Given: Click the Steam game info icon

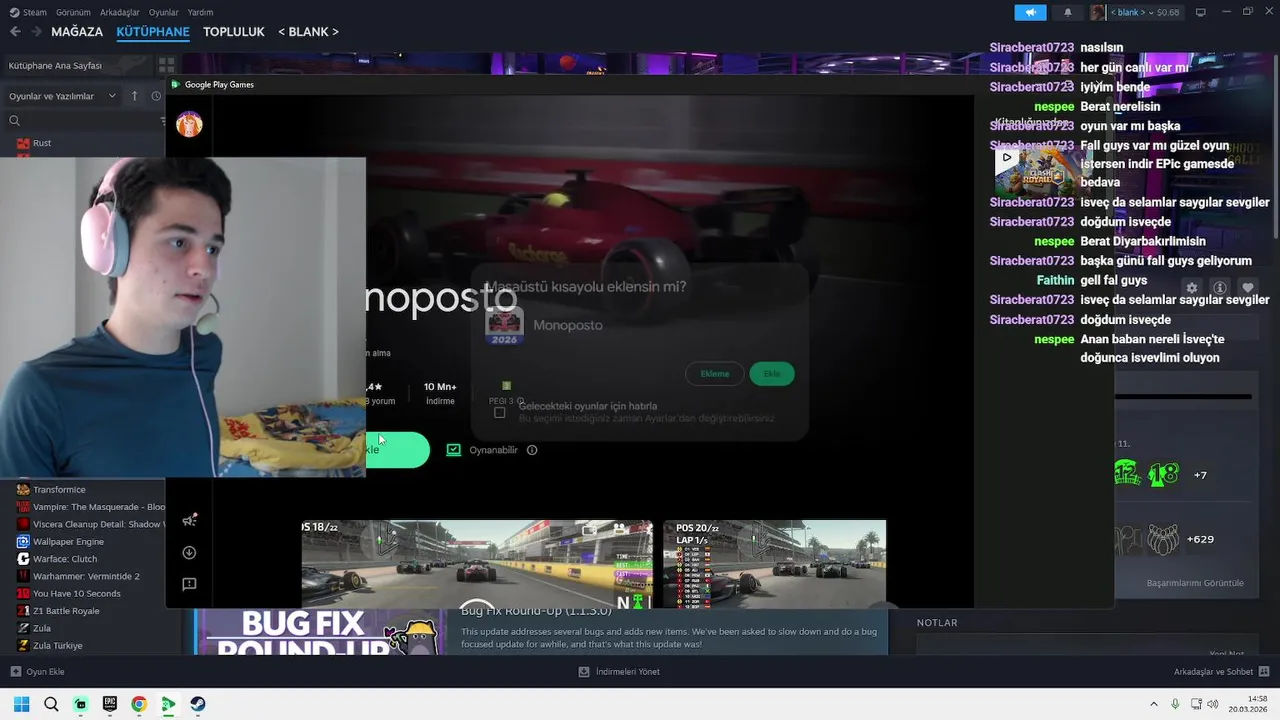Looking at the screenshot, I should point(1220,288).
